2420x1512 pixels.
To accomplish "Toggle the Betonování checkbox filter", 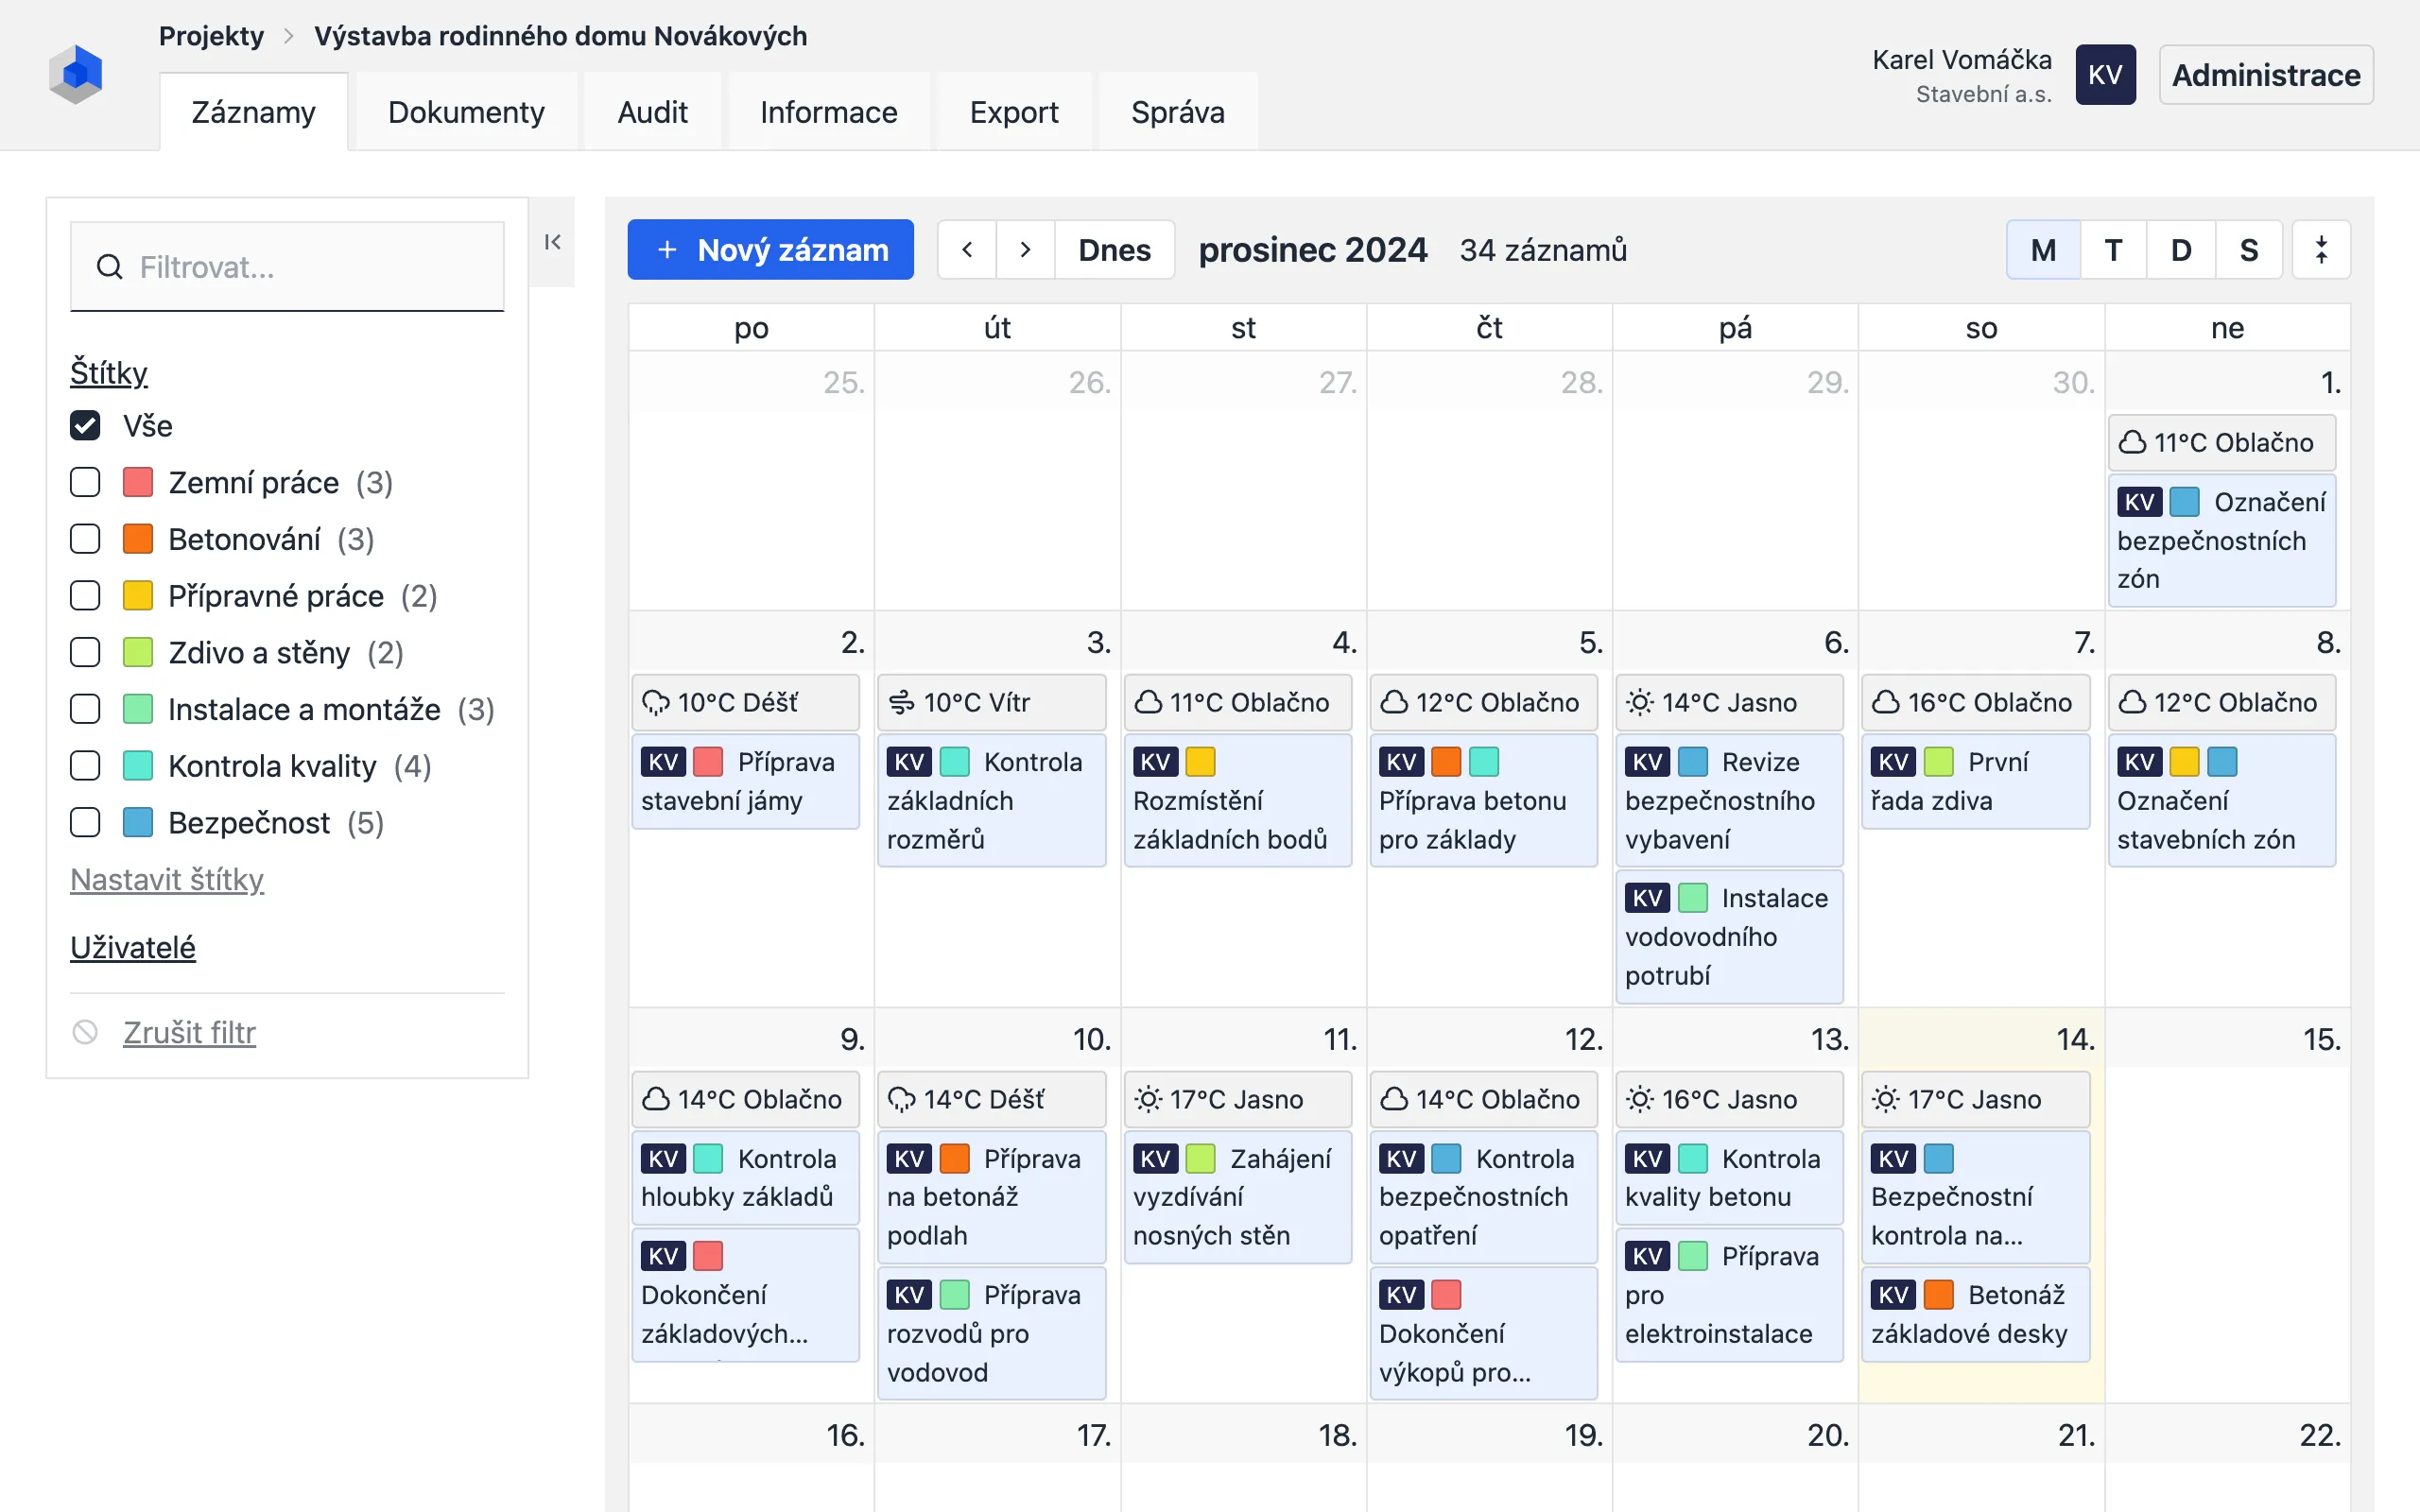I will 83,539.
